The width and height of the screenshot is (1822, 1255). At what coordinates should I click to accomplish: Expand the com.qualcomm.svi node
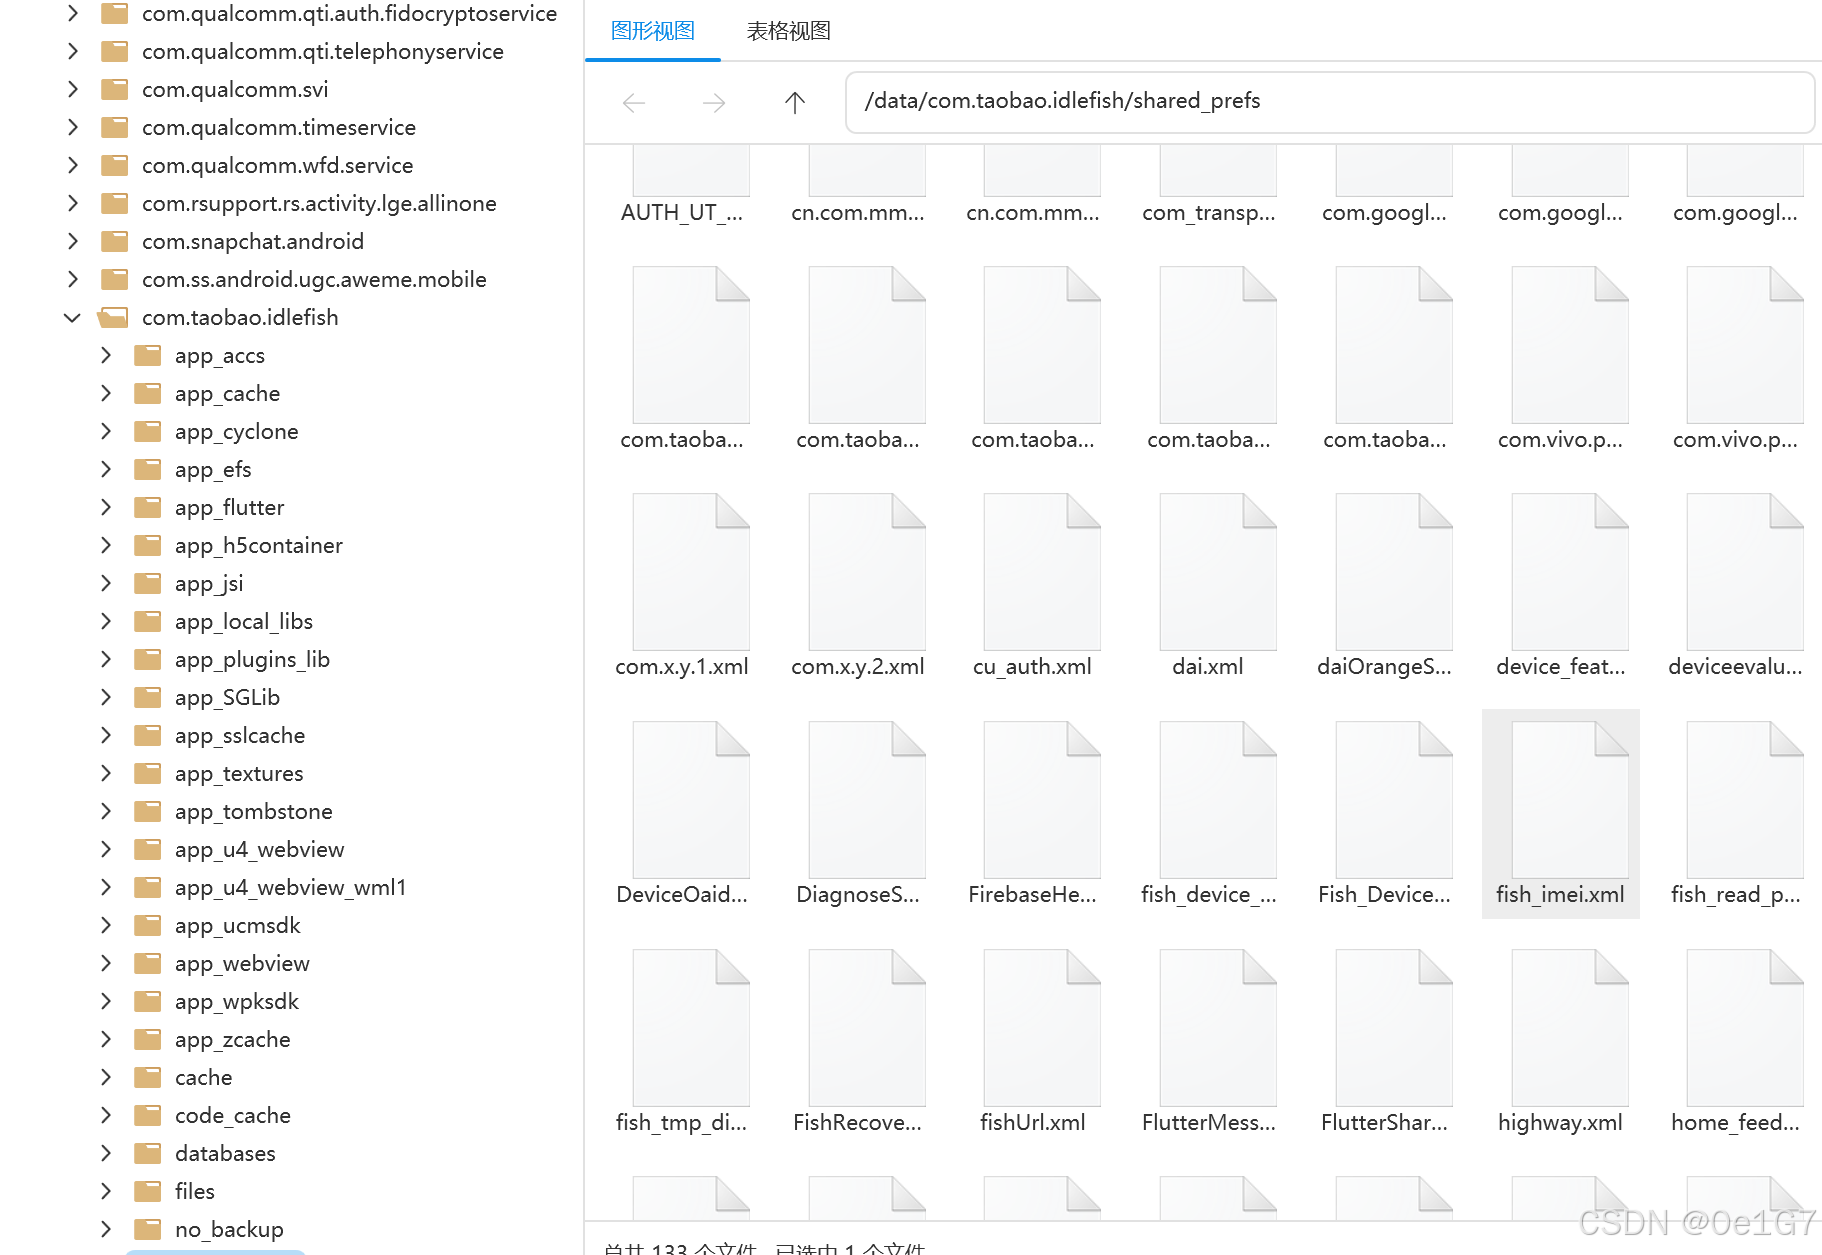pos(72,89)
